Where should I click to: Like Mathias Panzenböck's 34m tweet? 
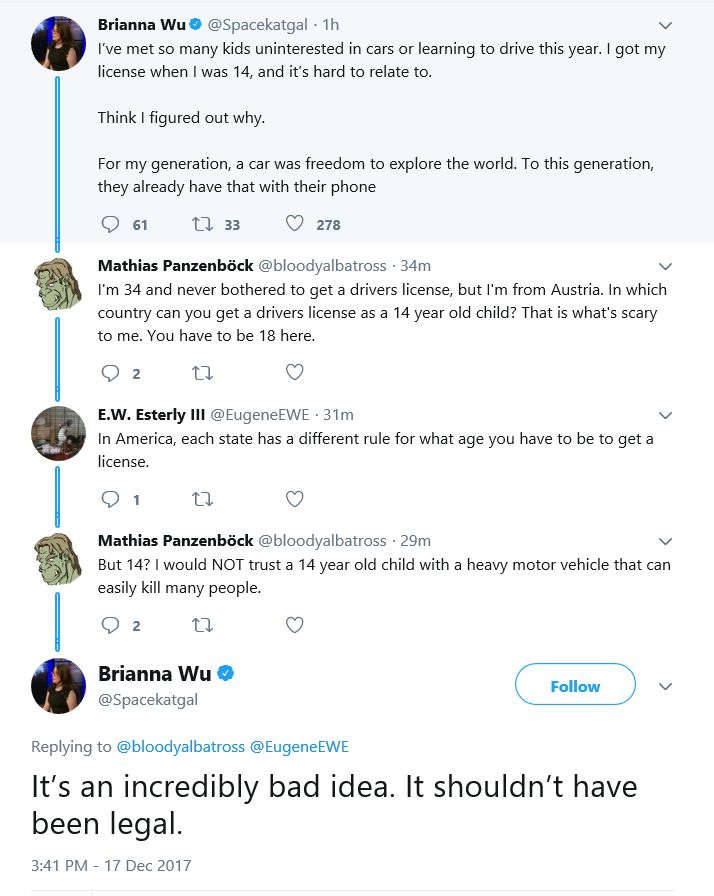tap(295, 373)
